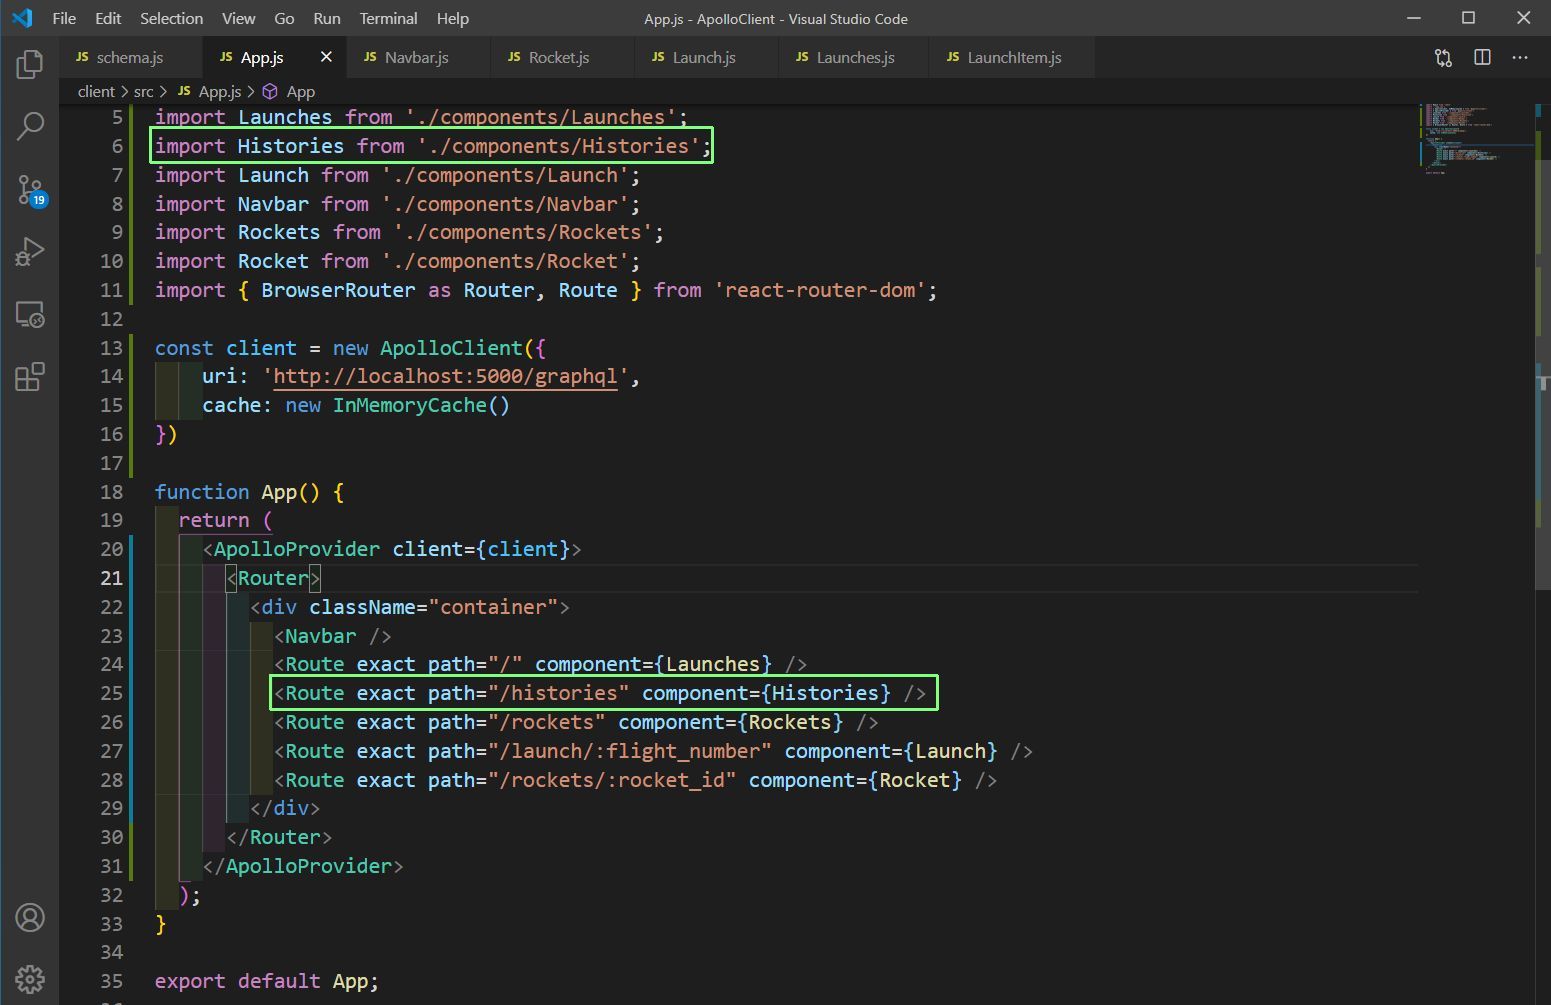The height and width of the screenshot is (1005, 1551).
Task: Open the Go menu
Action: (x=284, y=18)
